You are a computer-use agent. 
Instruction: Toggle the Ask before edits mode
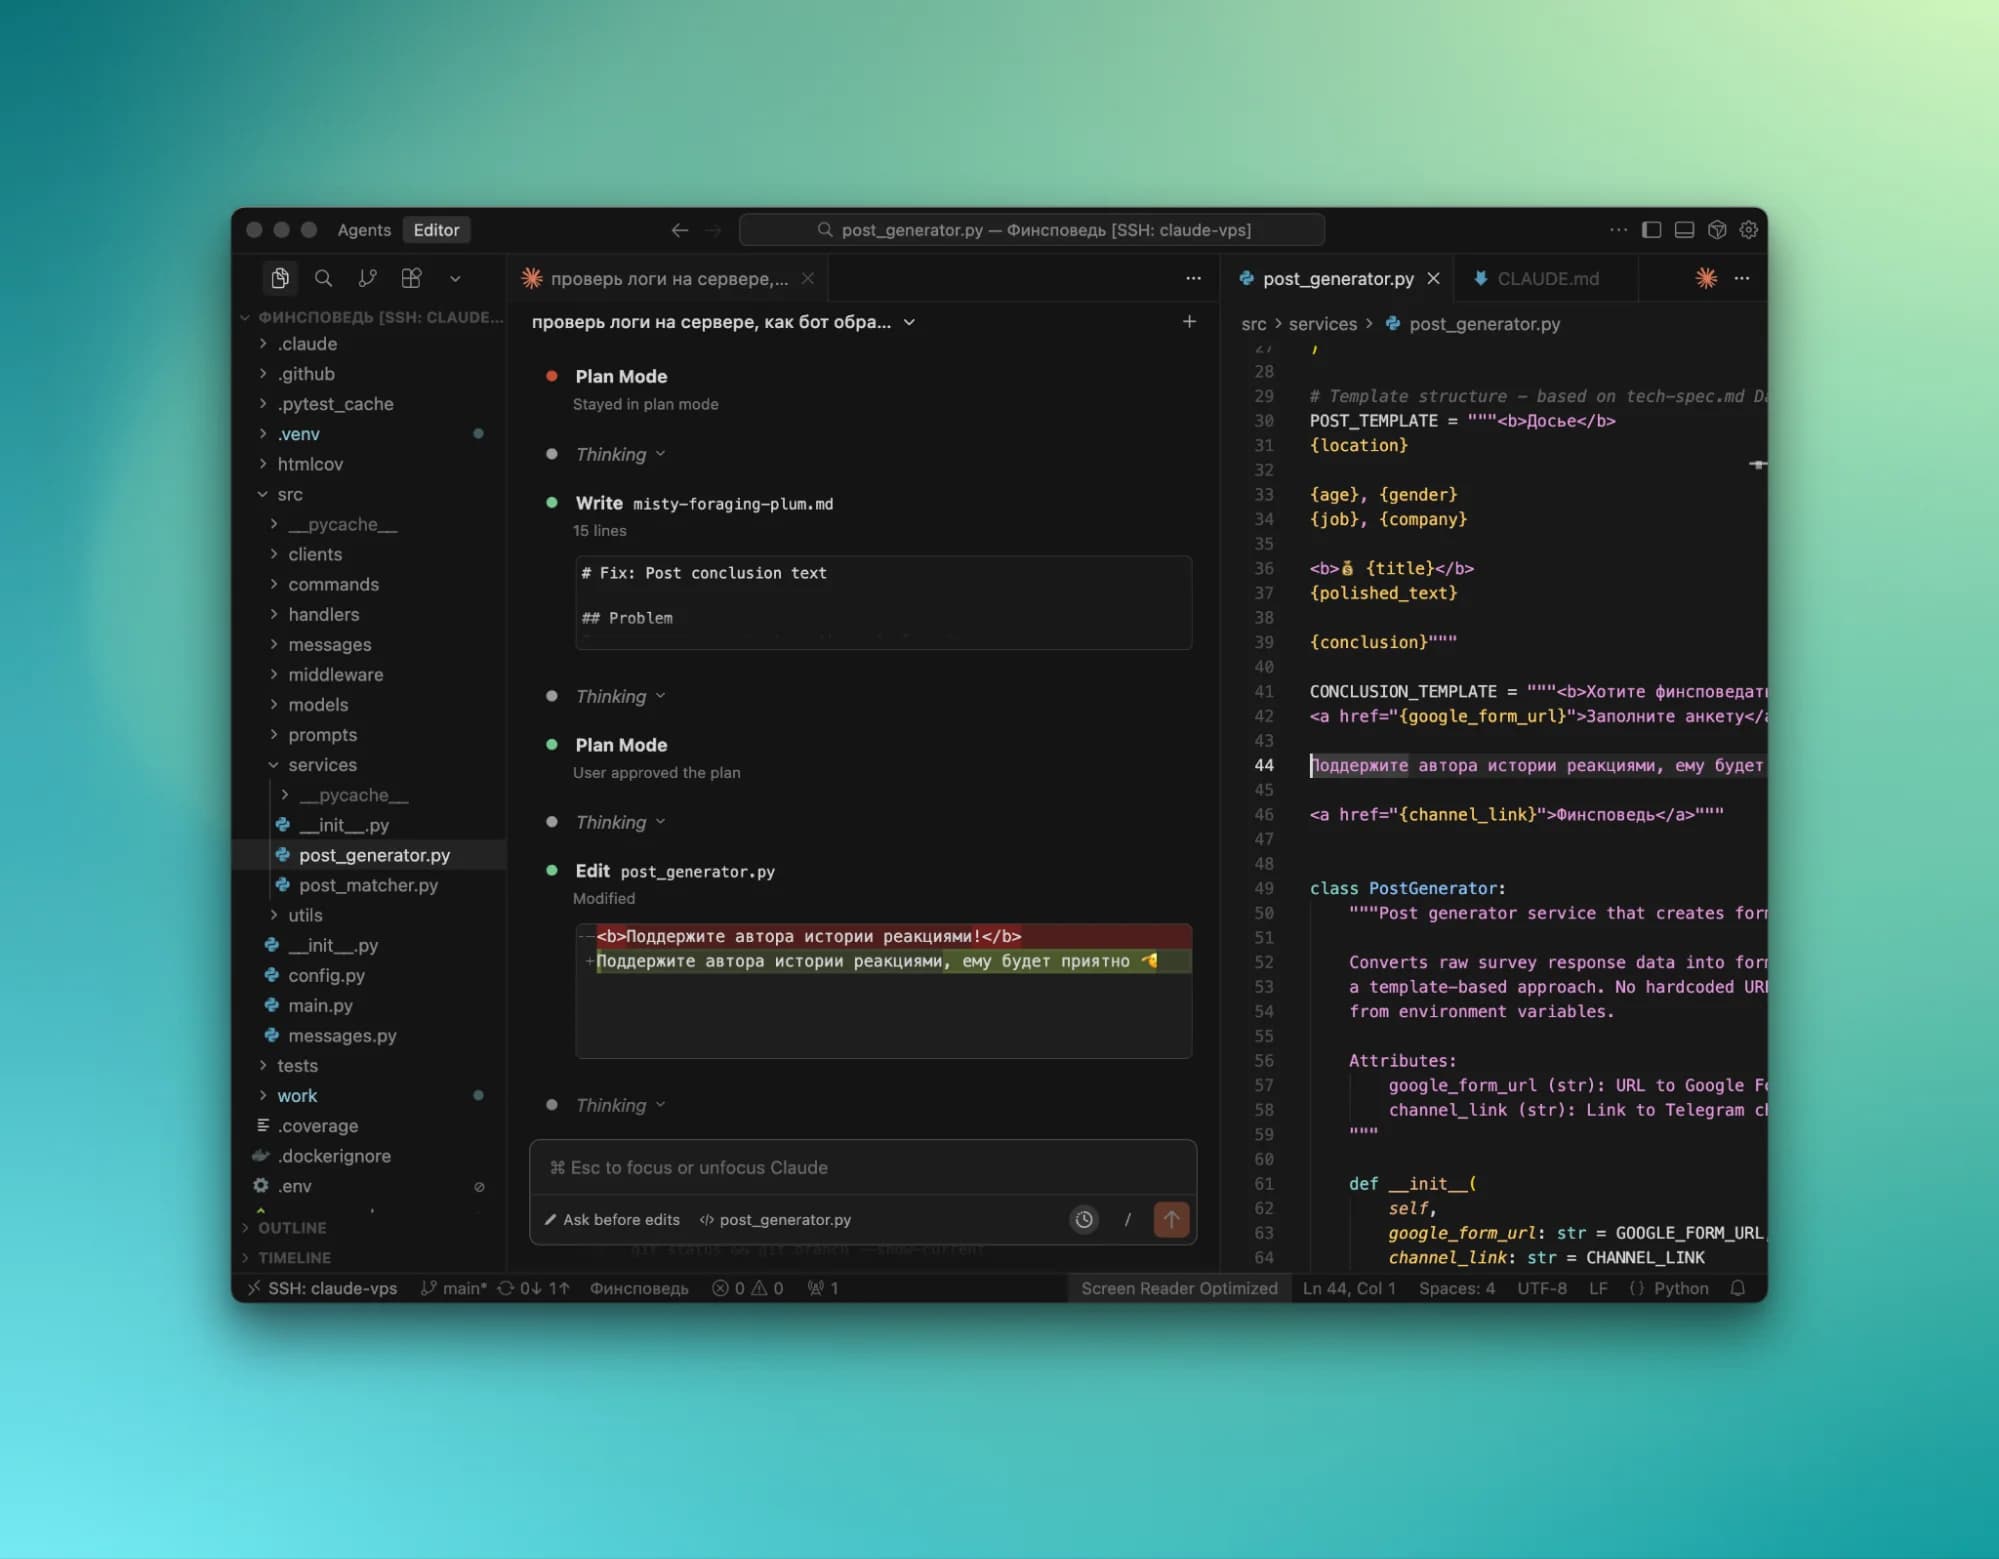[612, 1219]
